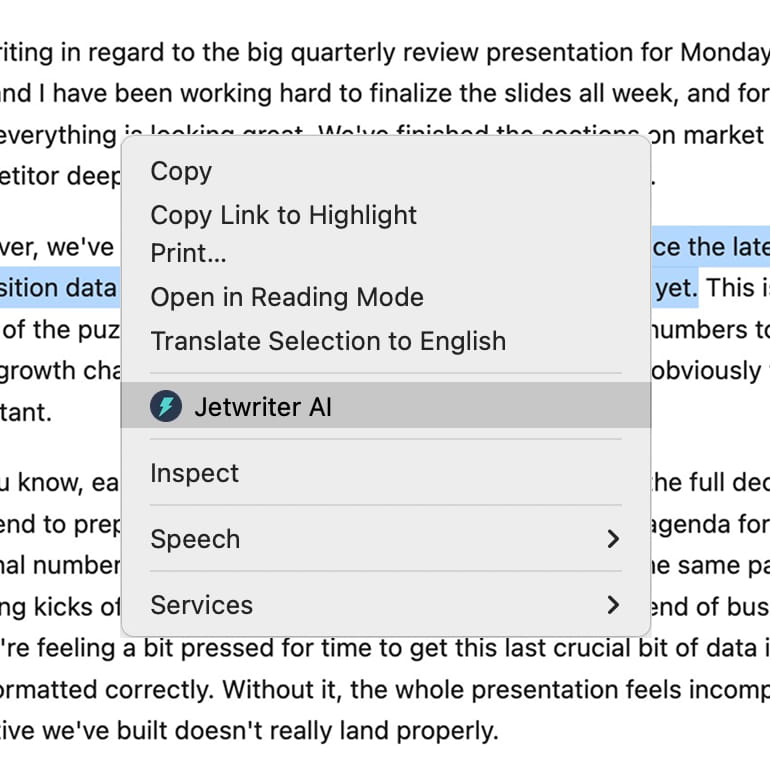Click the Jetwriter AI text label
This screenshot has width=772, height=772.
tap(262, 407)
